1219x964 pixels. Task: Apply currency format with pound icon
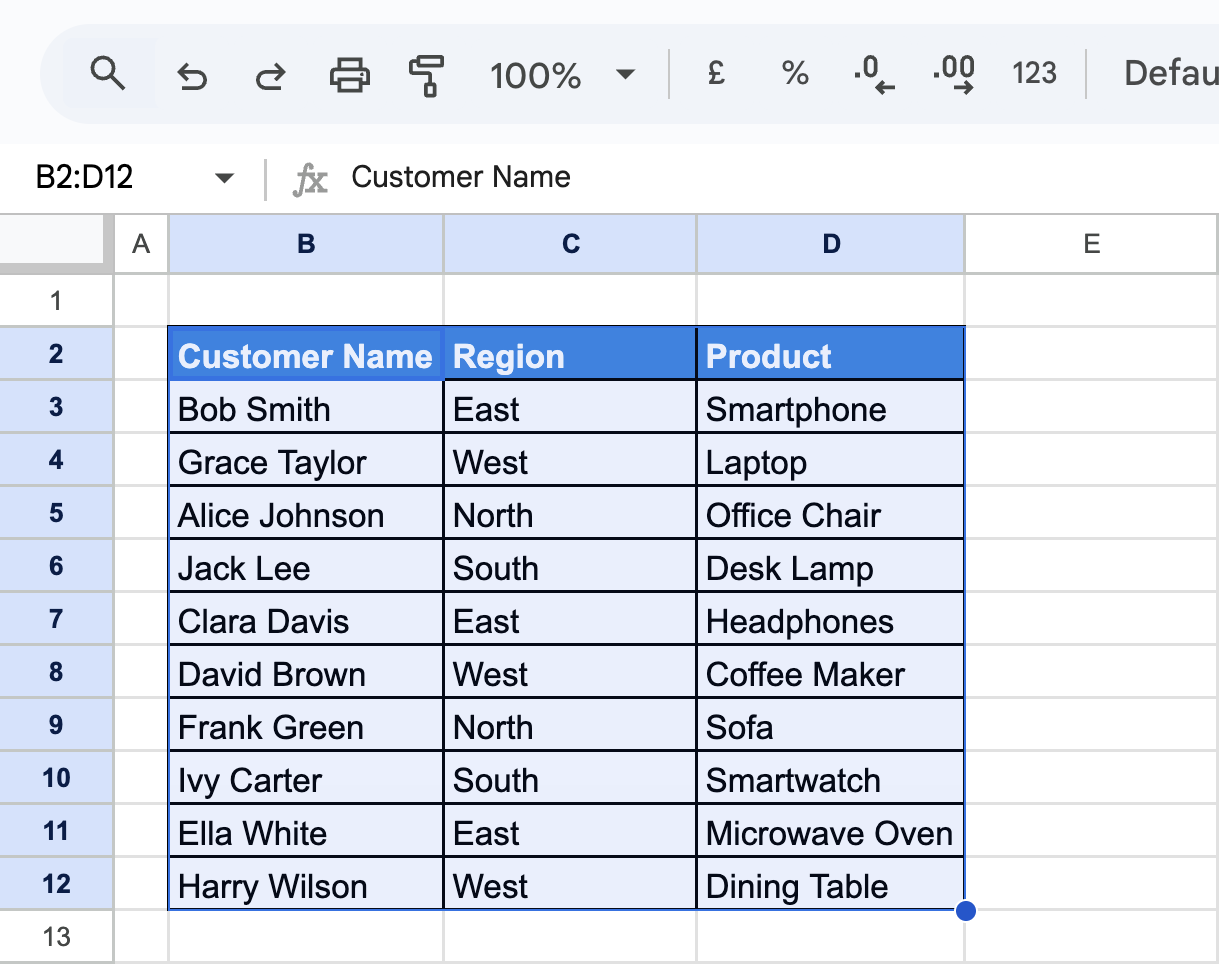point(715,73)
